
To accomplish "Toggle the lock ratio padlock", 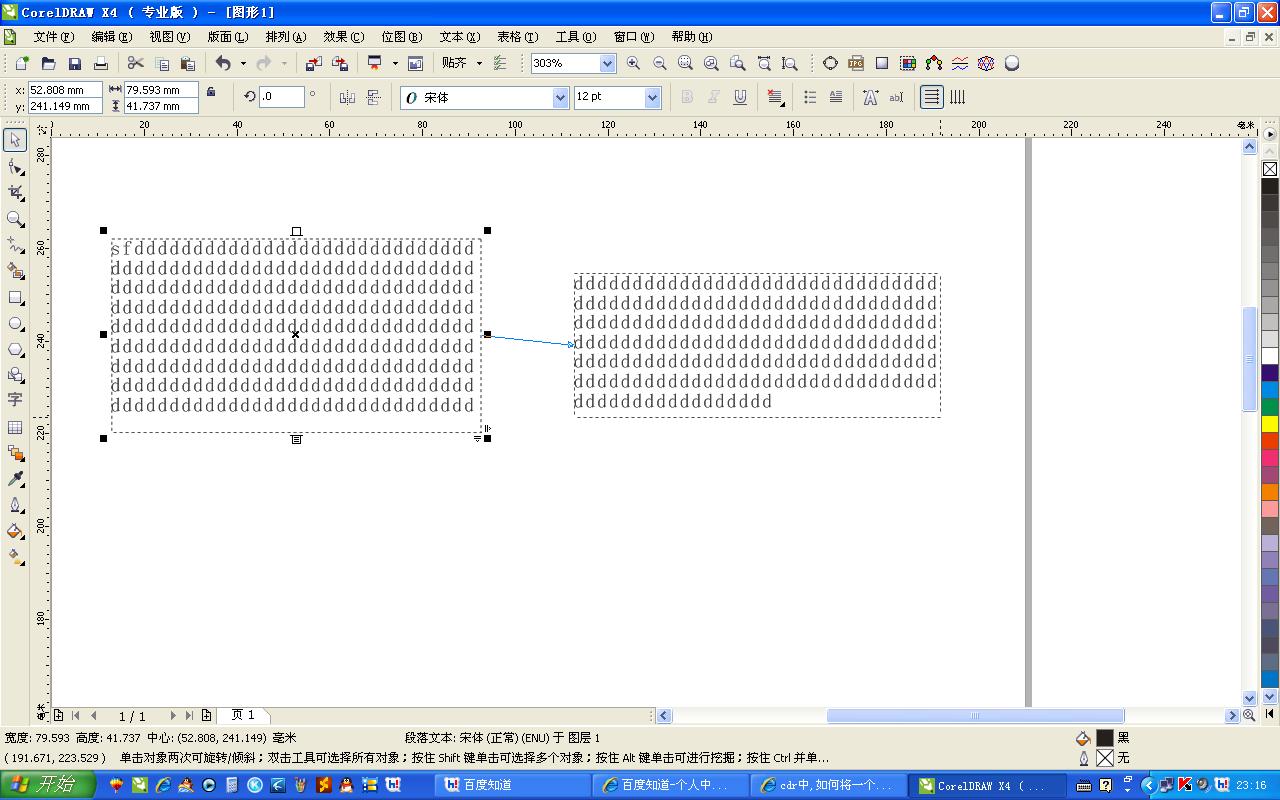I will coord(211,92).
